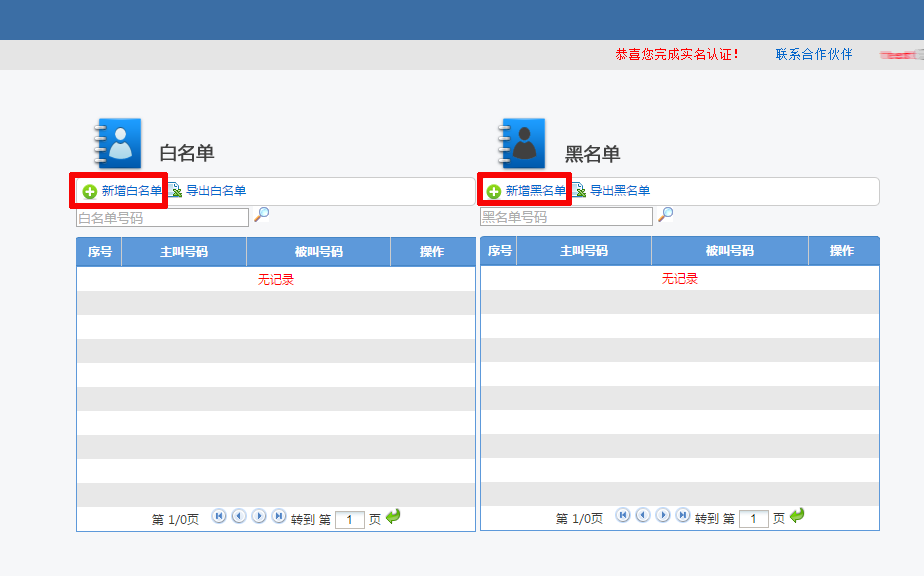Click the whitelist address book icon
The width and height of the screenshot is (924, 576).
click(x=117, y=140)
